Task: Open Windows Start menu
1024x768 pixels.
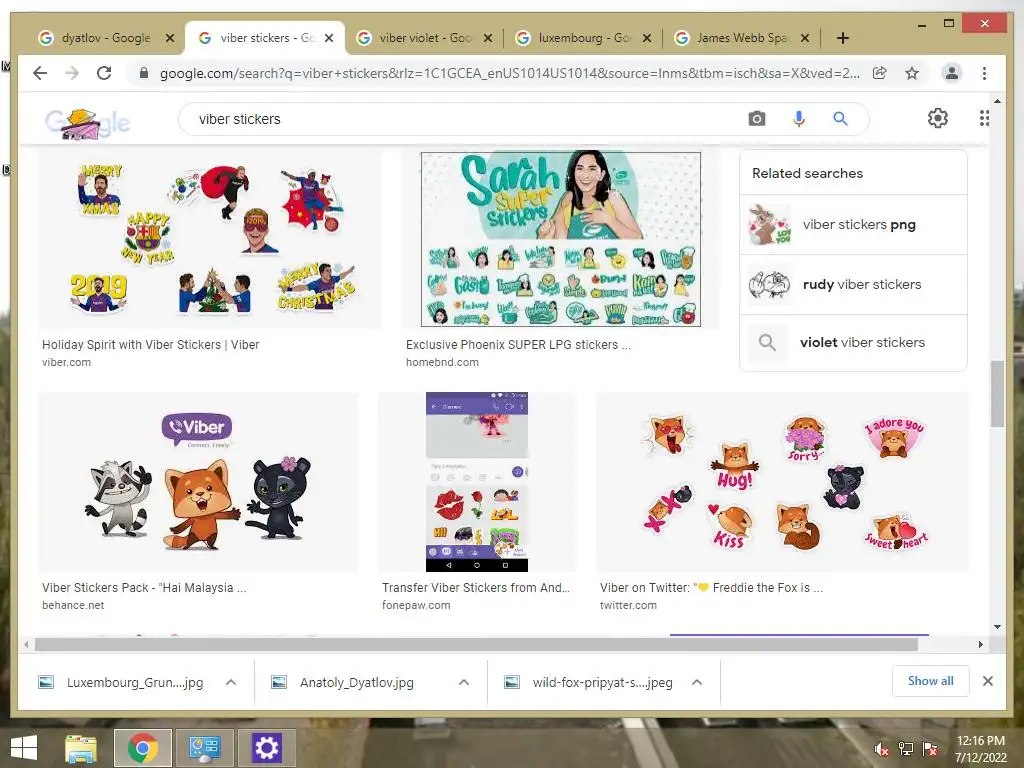Action: tap(24, 748)
